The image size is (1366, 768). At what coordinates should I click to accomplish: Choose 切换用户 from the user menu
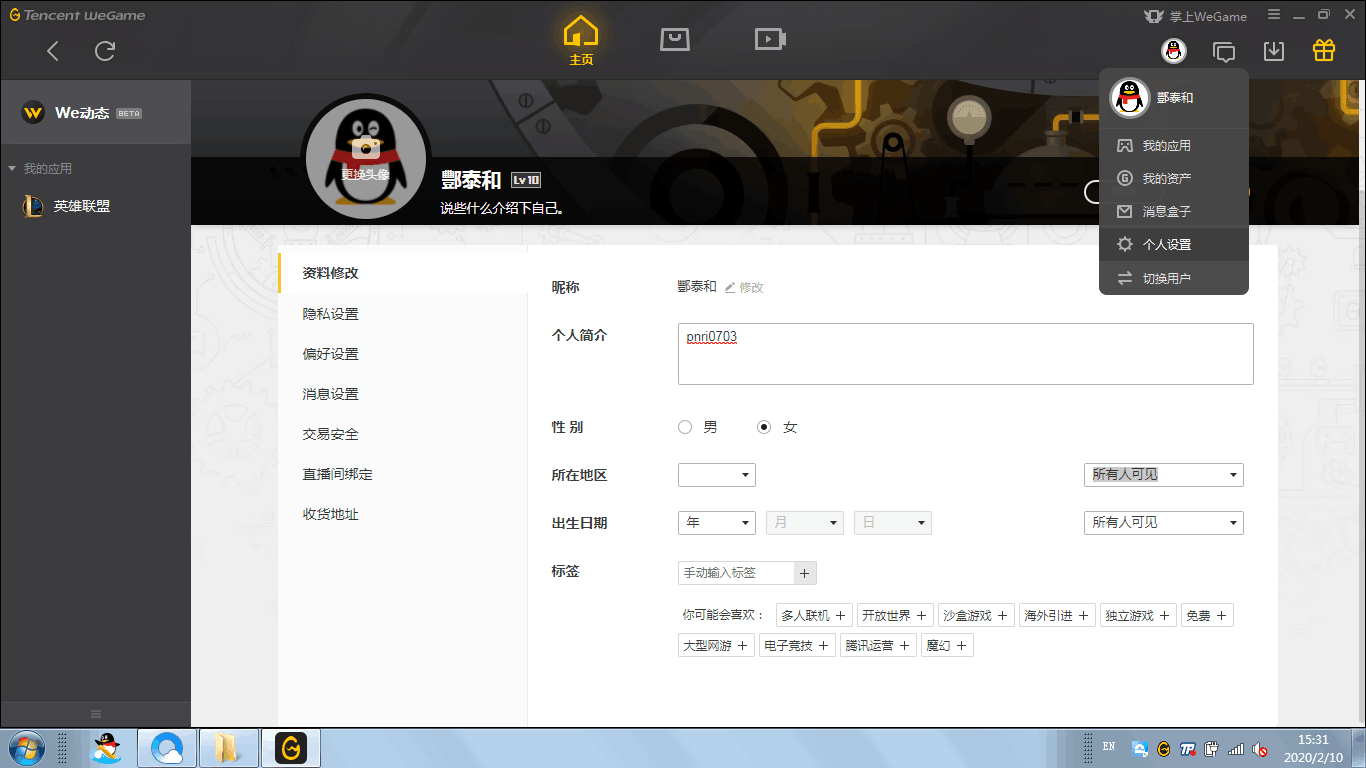click(x=1166, y=278)
